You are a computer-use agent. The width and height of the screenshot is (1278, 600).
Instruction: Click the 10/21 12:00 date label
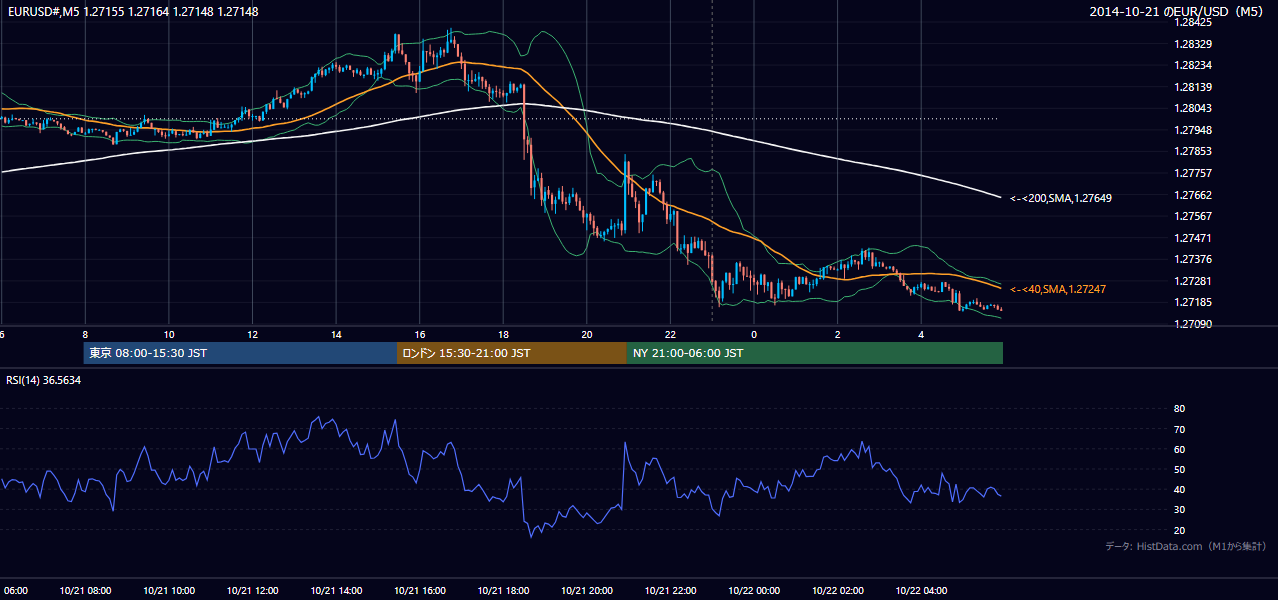(x=252, y=591)
